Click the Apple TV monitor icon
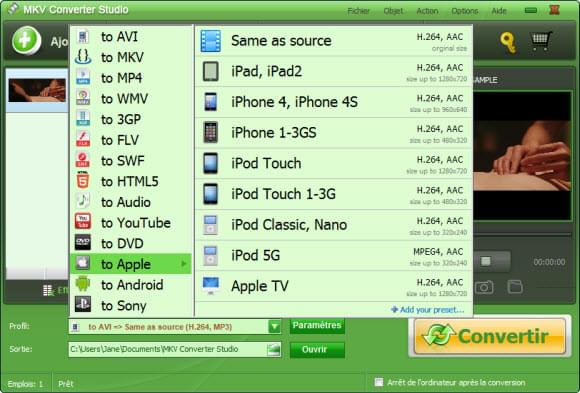Image resolution: width=580 pixels, height=393 pixels. 211,286
